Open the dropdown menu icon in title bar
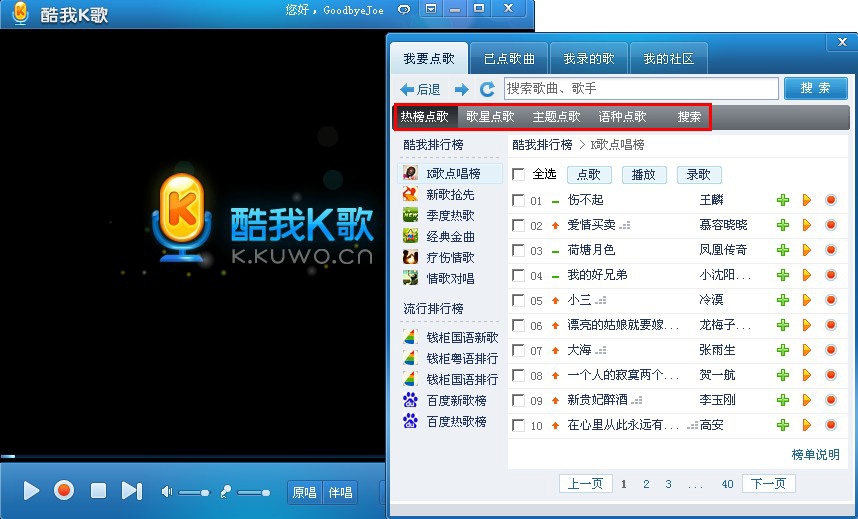 click(431, 9)
